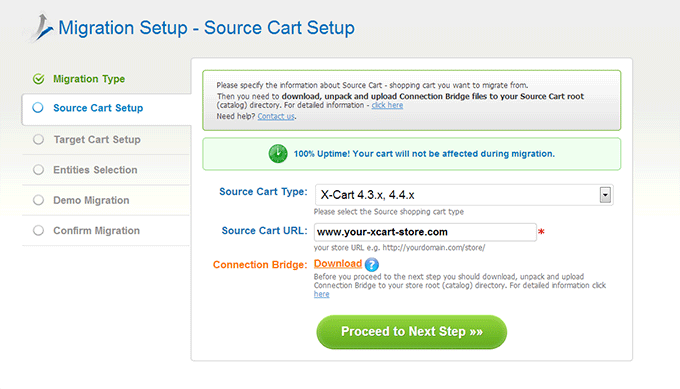
Task: Click the arrow logo beside Migration Setup title
Action: 39,27
